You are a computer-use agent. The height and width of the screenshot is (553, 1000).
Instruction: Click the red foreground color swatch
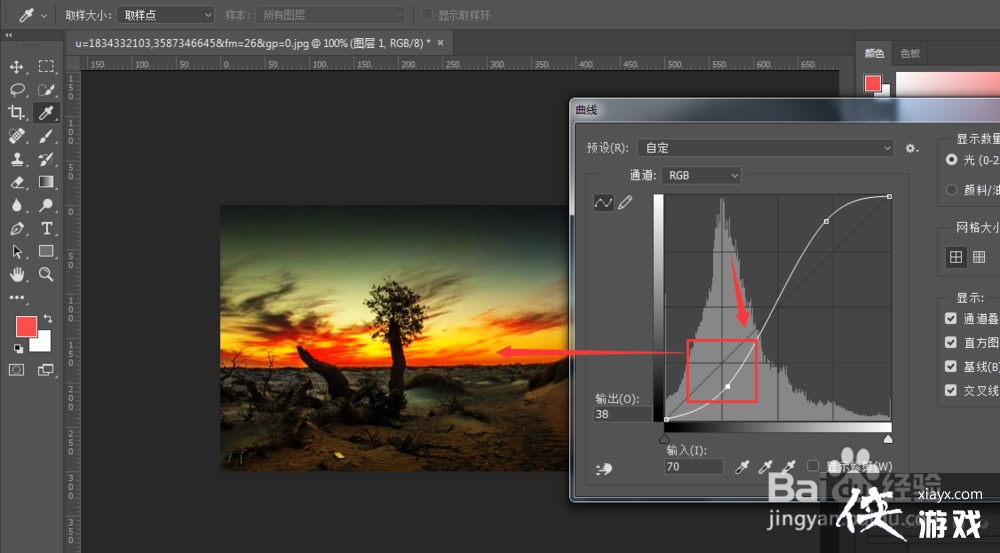pos(26,326)
